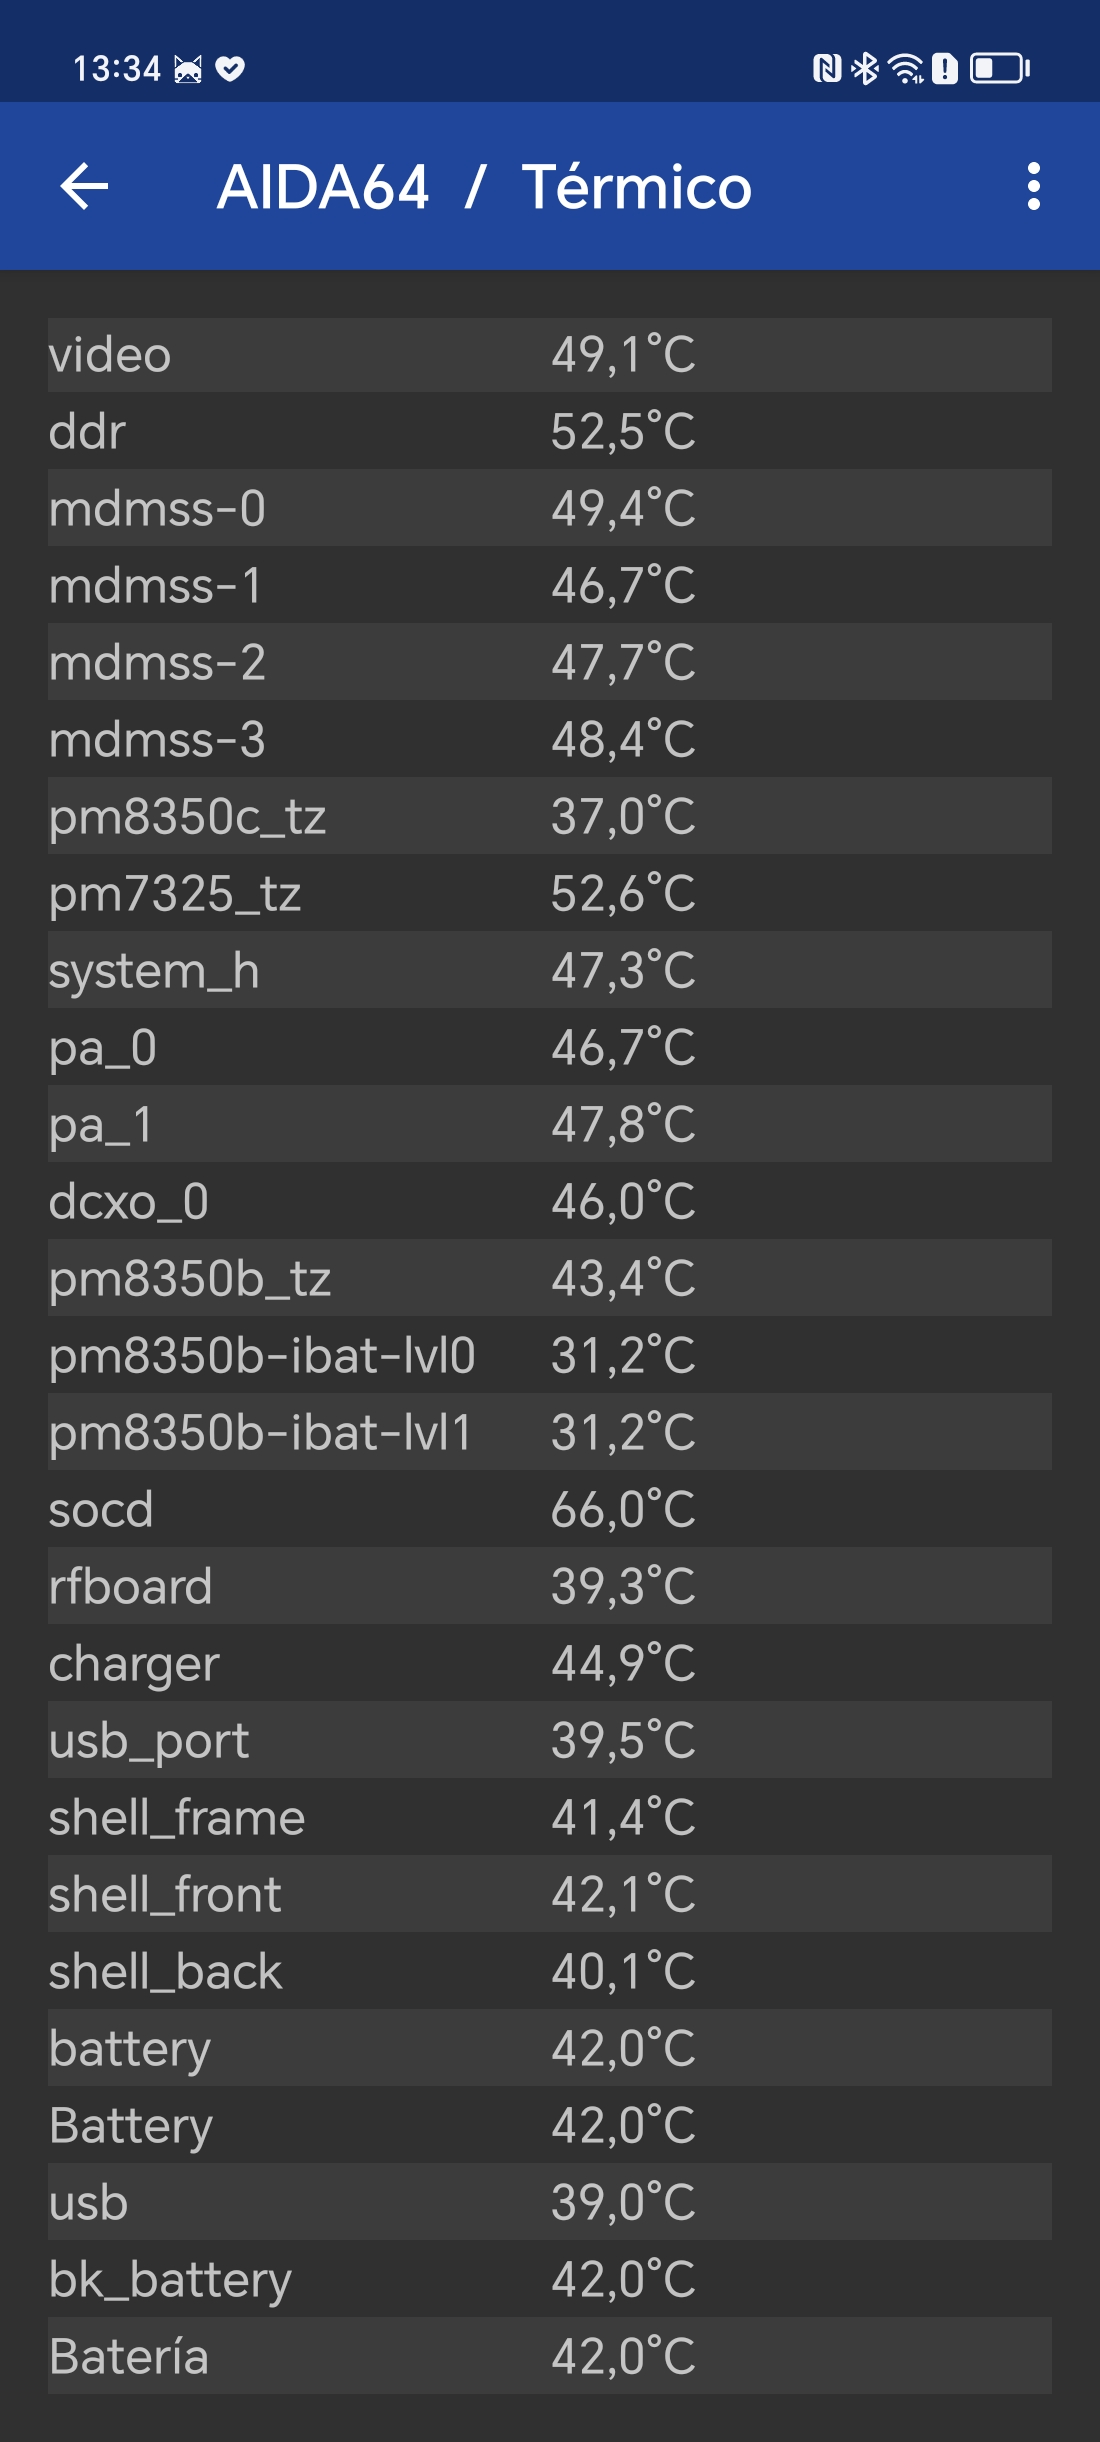Tap the heart notification icon
This screenshot has height=2442, width=1100.
pos(230,69)
